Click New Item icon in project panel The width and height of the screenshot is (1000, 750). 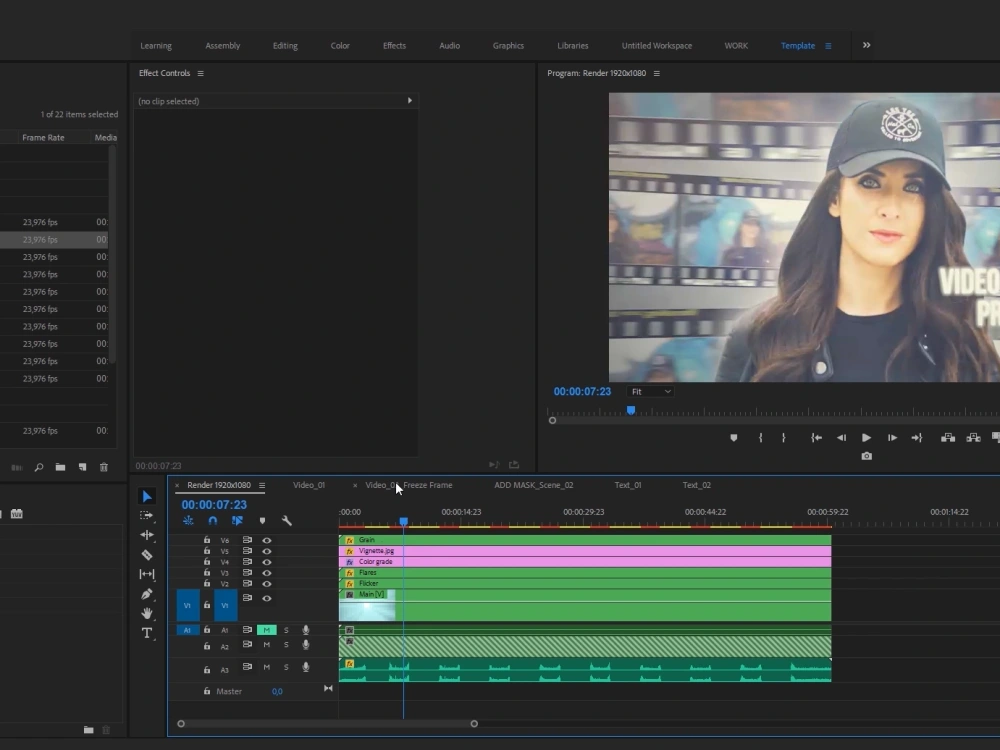click(82, 467)
